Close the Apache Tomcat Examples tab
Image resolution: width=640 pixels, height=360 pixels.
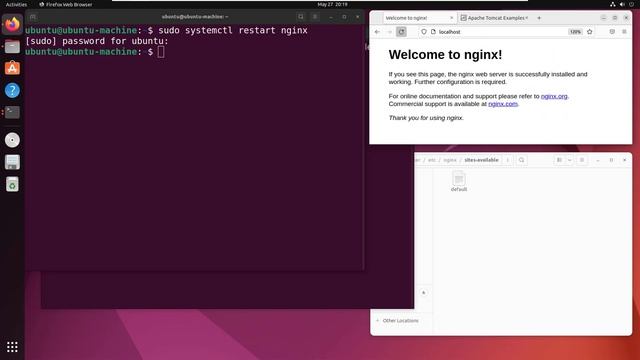pyautogui.click(x=527, y=18)
